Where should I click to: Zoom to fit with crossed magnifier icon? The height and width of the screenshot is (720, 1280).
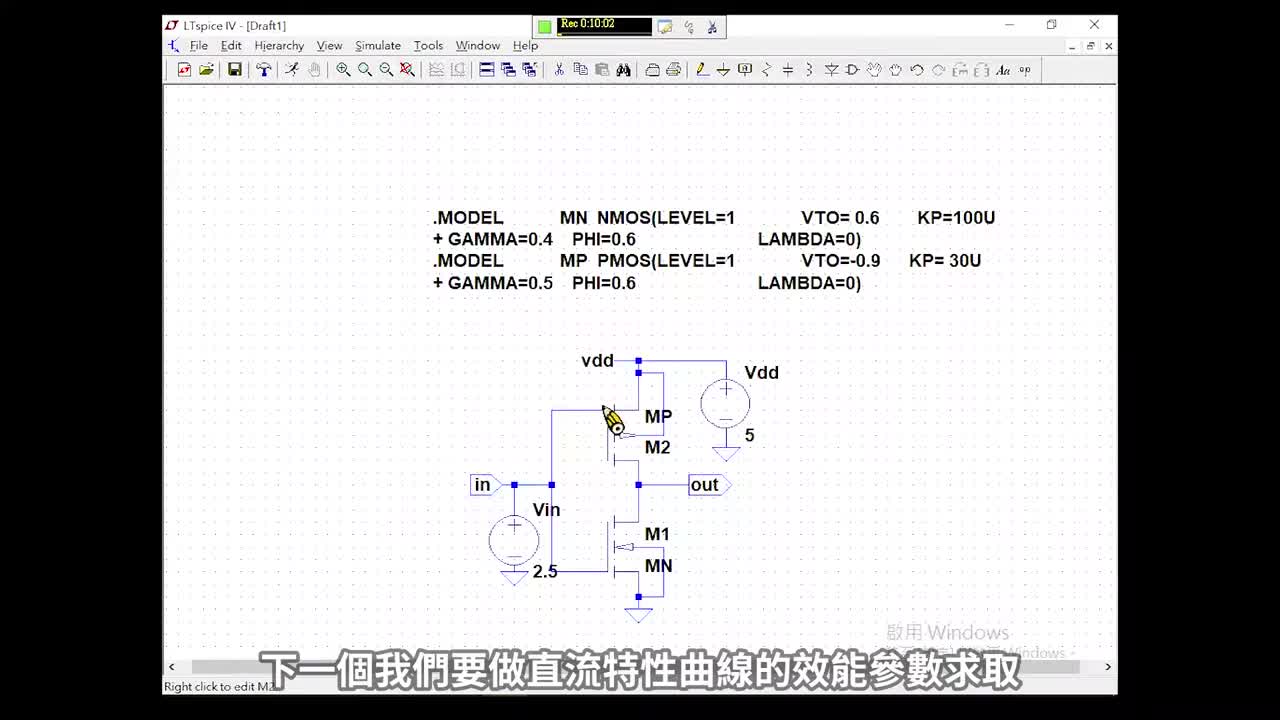pyautogui.click(x=407, y=69)
